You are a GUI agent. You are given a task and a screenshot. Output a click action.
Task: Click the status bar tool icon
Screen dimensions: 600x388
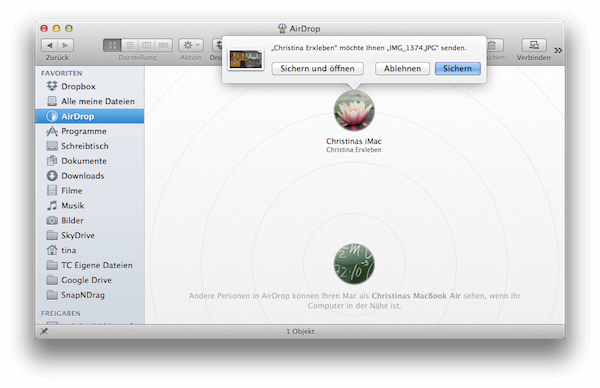click(44, 331)
